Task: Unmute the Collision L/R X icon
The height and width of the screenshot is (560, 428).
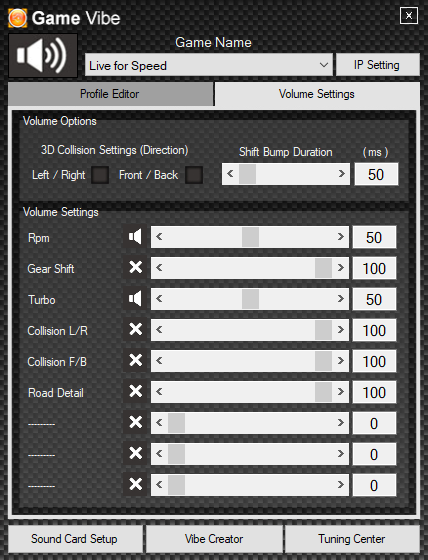Action: point(135,330)
